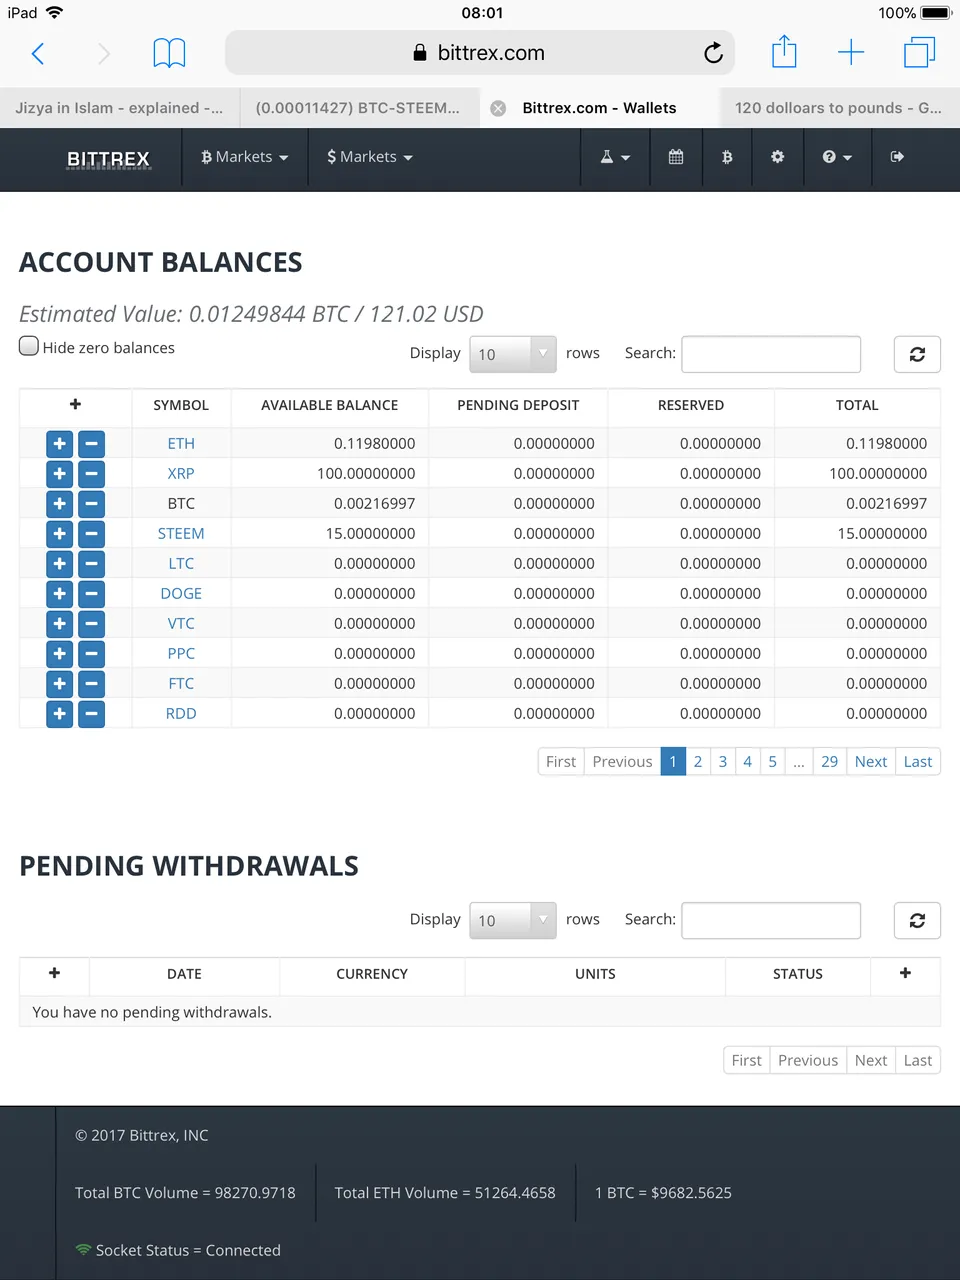Screen dimensions: 960x1280
Task: Switch to 120 dolloars to pounds tab
Action: [x=838, y=108]
